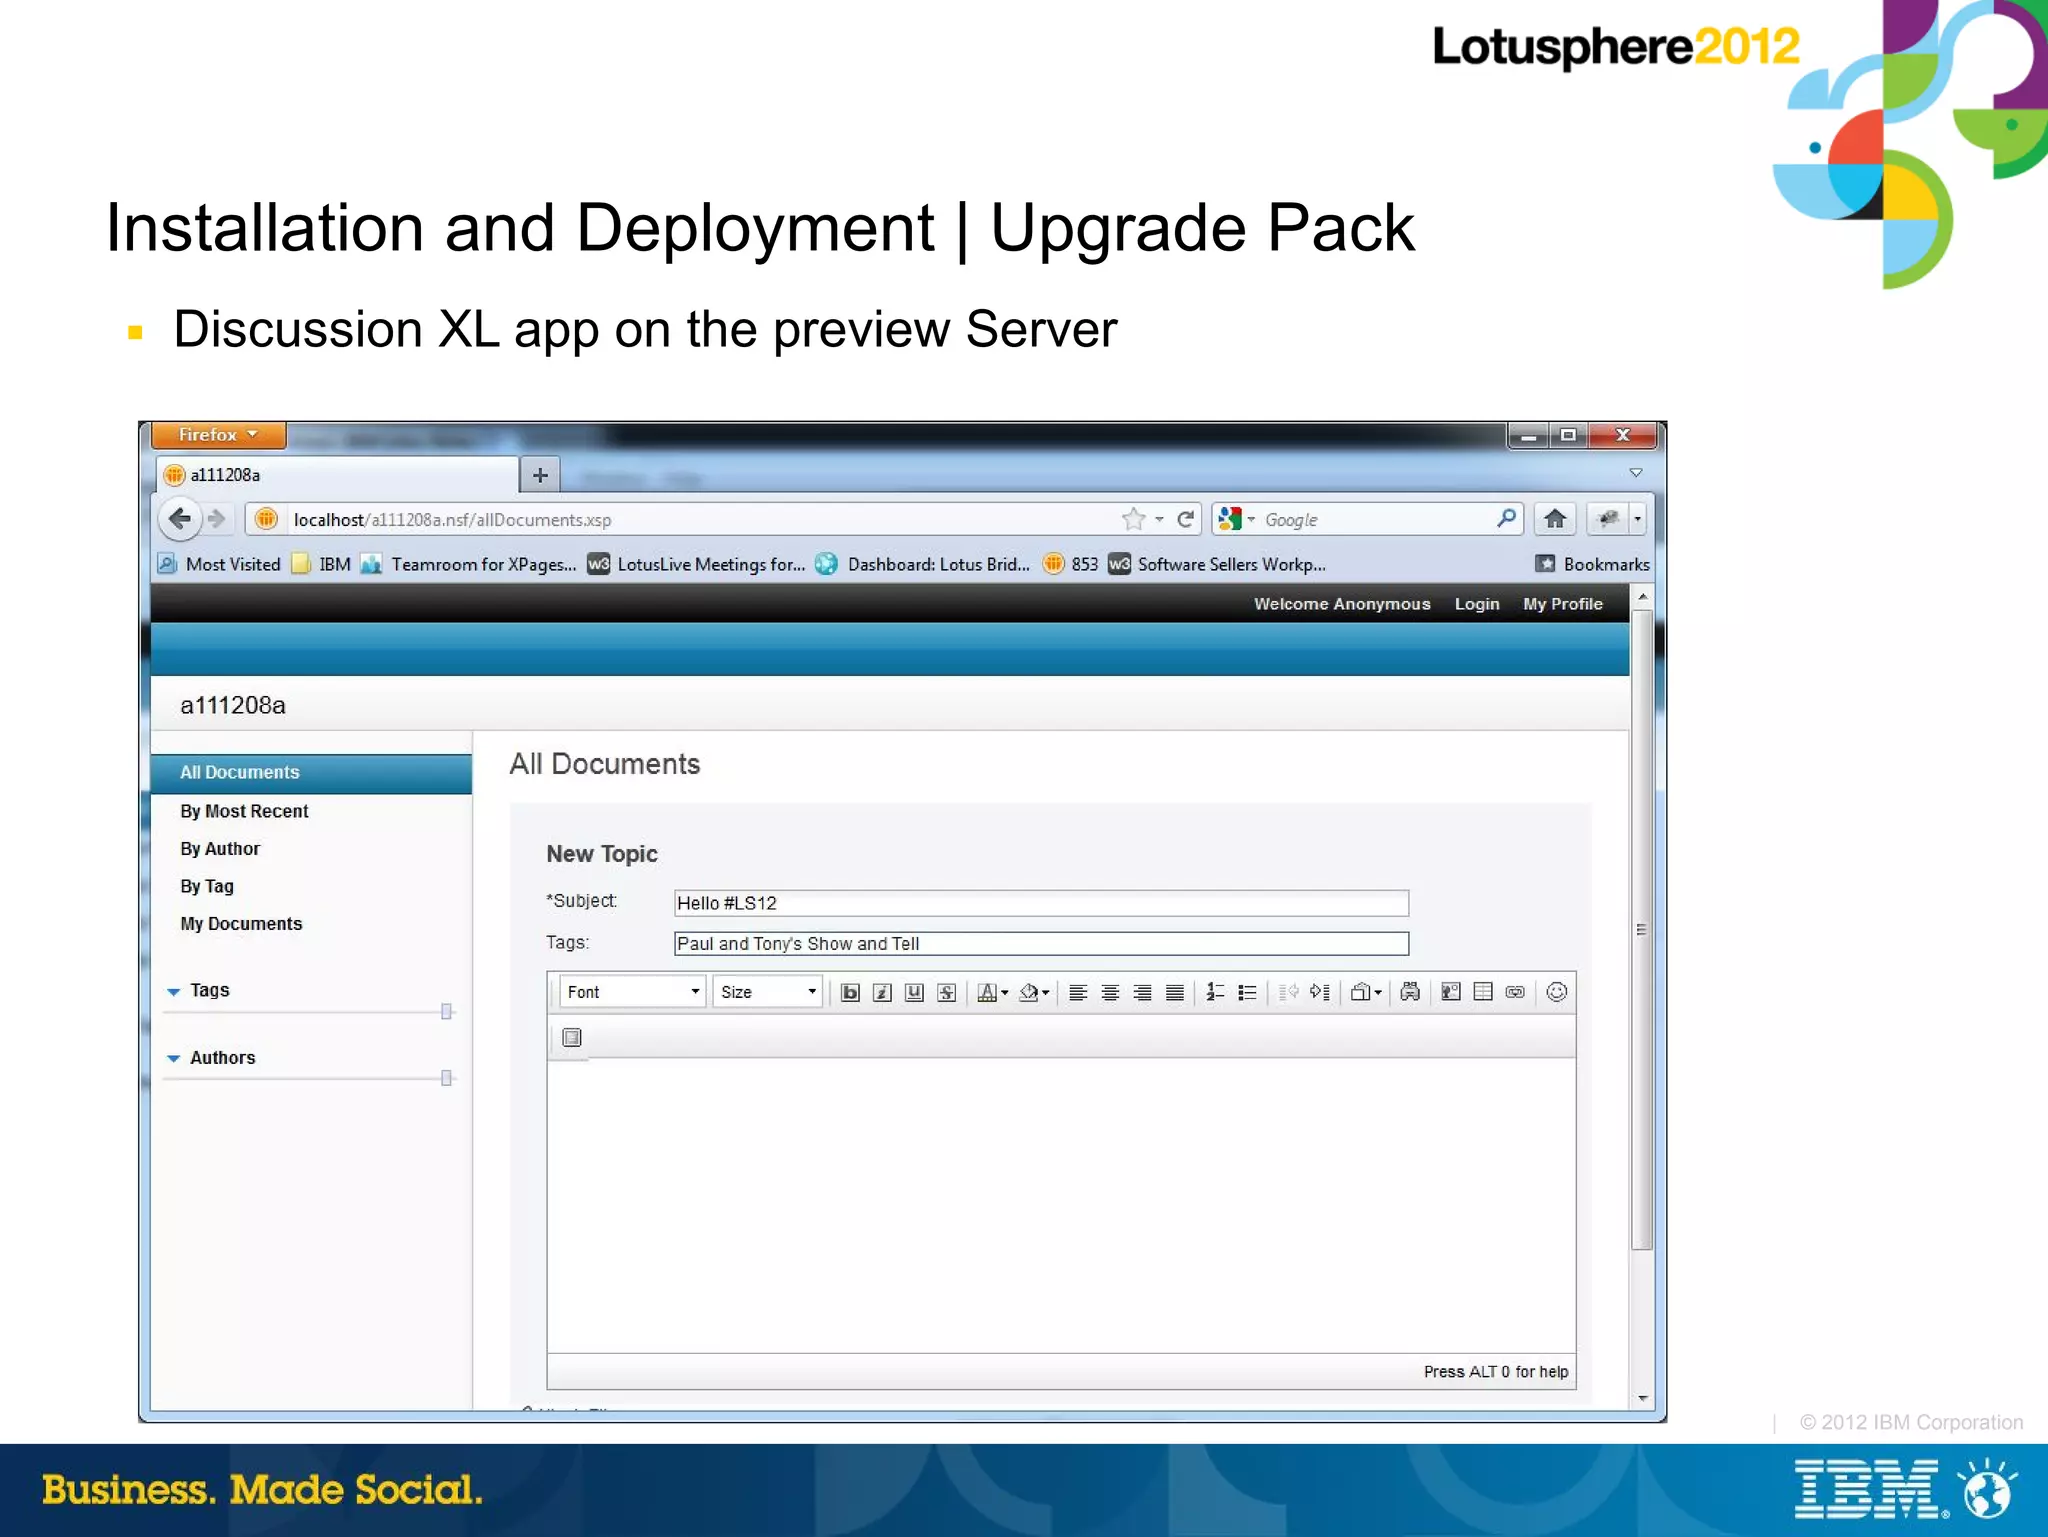Open the Most Visited bookmarks
This screenshot has height=1537, width=2048.
point(220,565)
